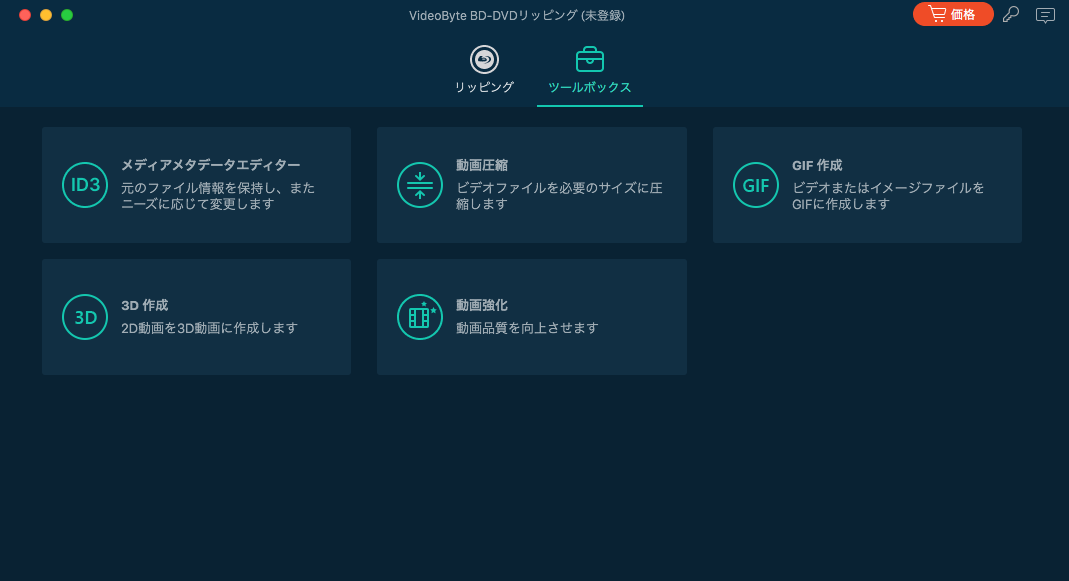Click the Blu-ray disc ripping icon

484,60
